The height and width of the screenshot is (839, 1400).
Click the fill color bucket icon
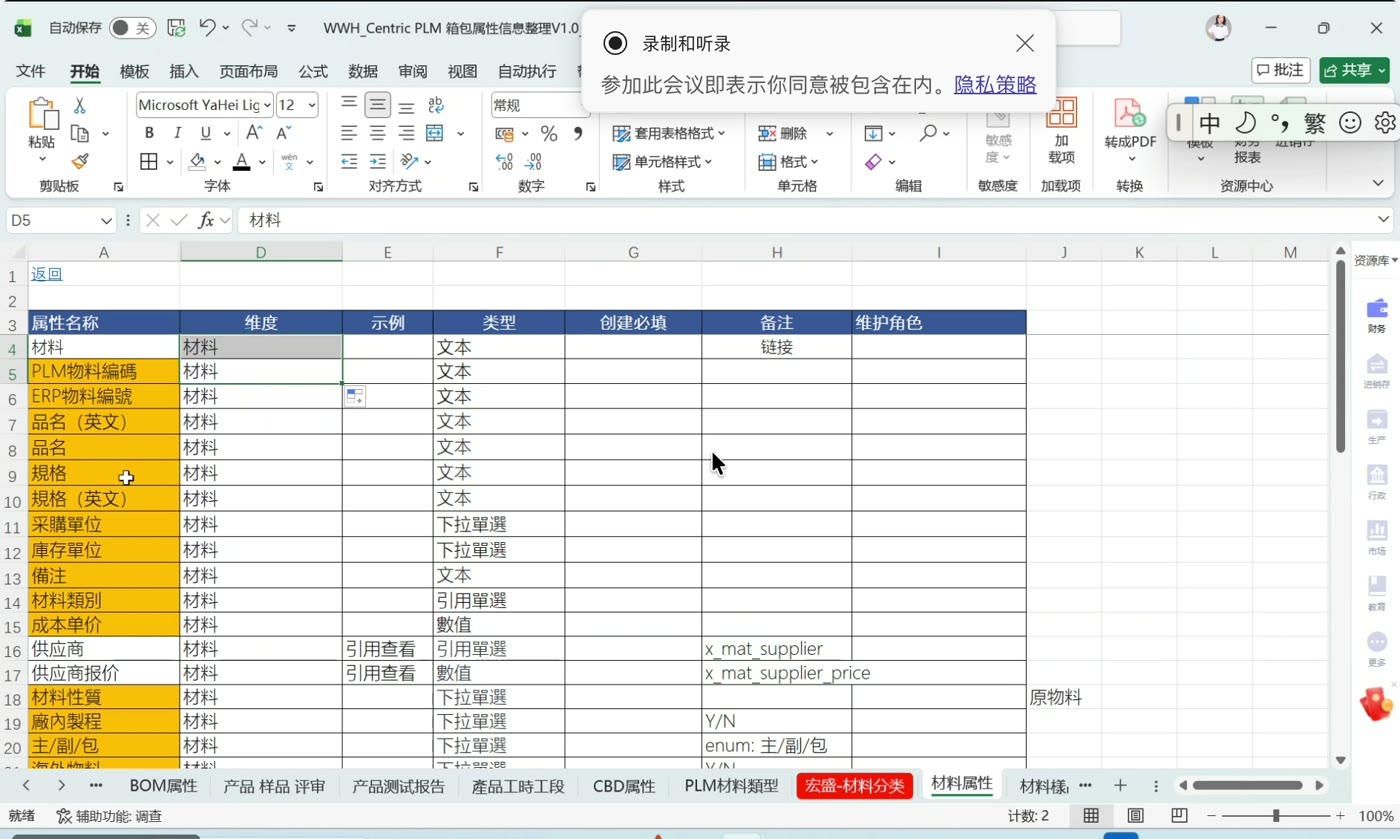[198, 161]
